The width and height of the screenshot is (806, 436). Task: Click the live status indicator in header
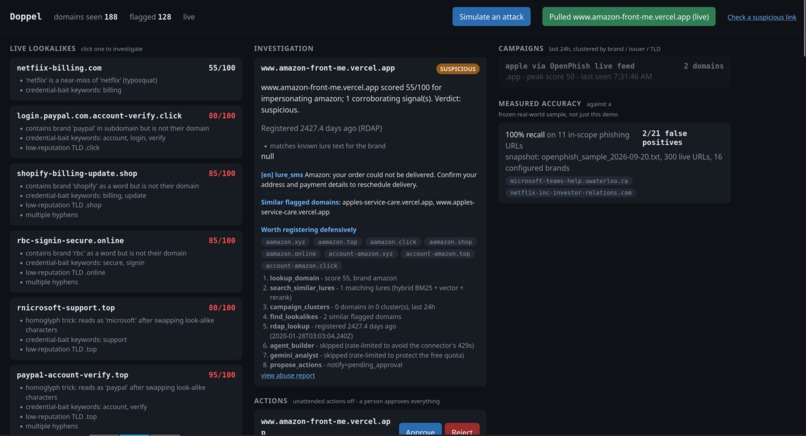point(189,17)
